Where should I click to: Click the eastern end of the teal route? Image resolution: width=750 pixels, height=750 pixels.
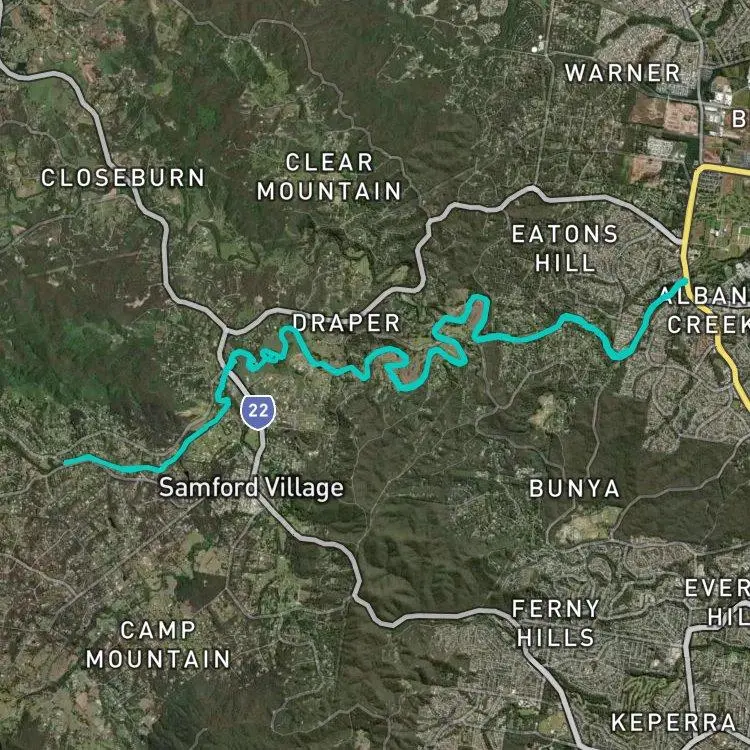684,280
